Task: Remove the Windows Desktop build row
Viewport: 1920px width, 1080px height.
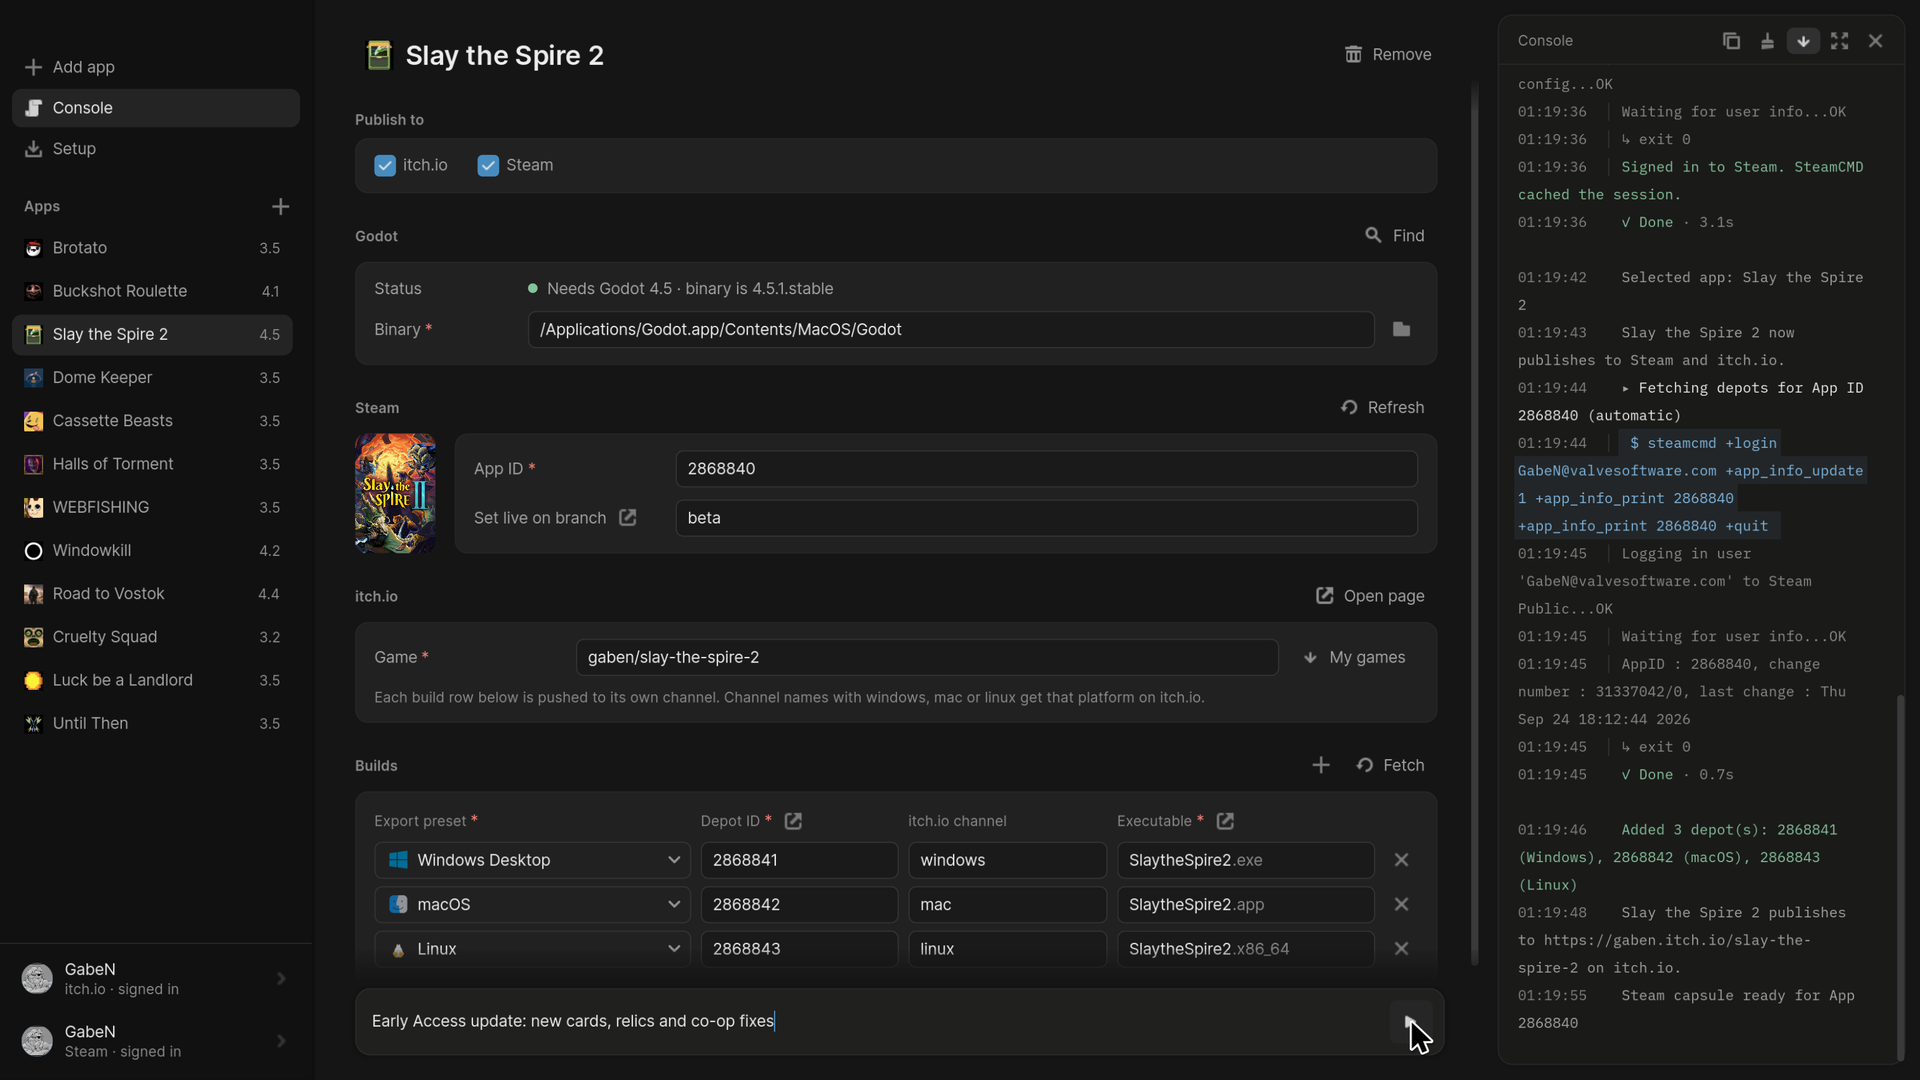Action: (x=1401, y=860)
